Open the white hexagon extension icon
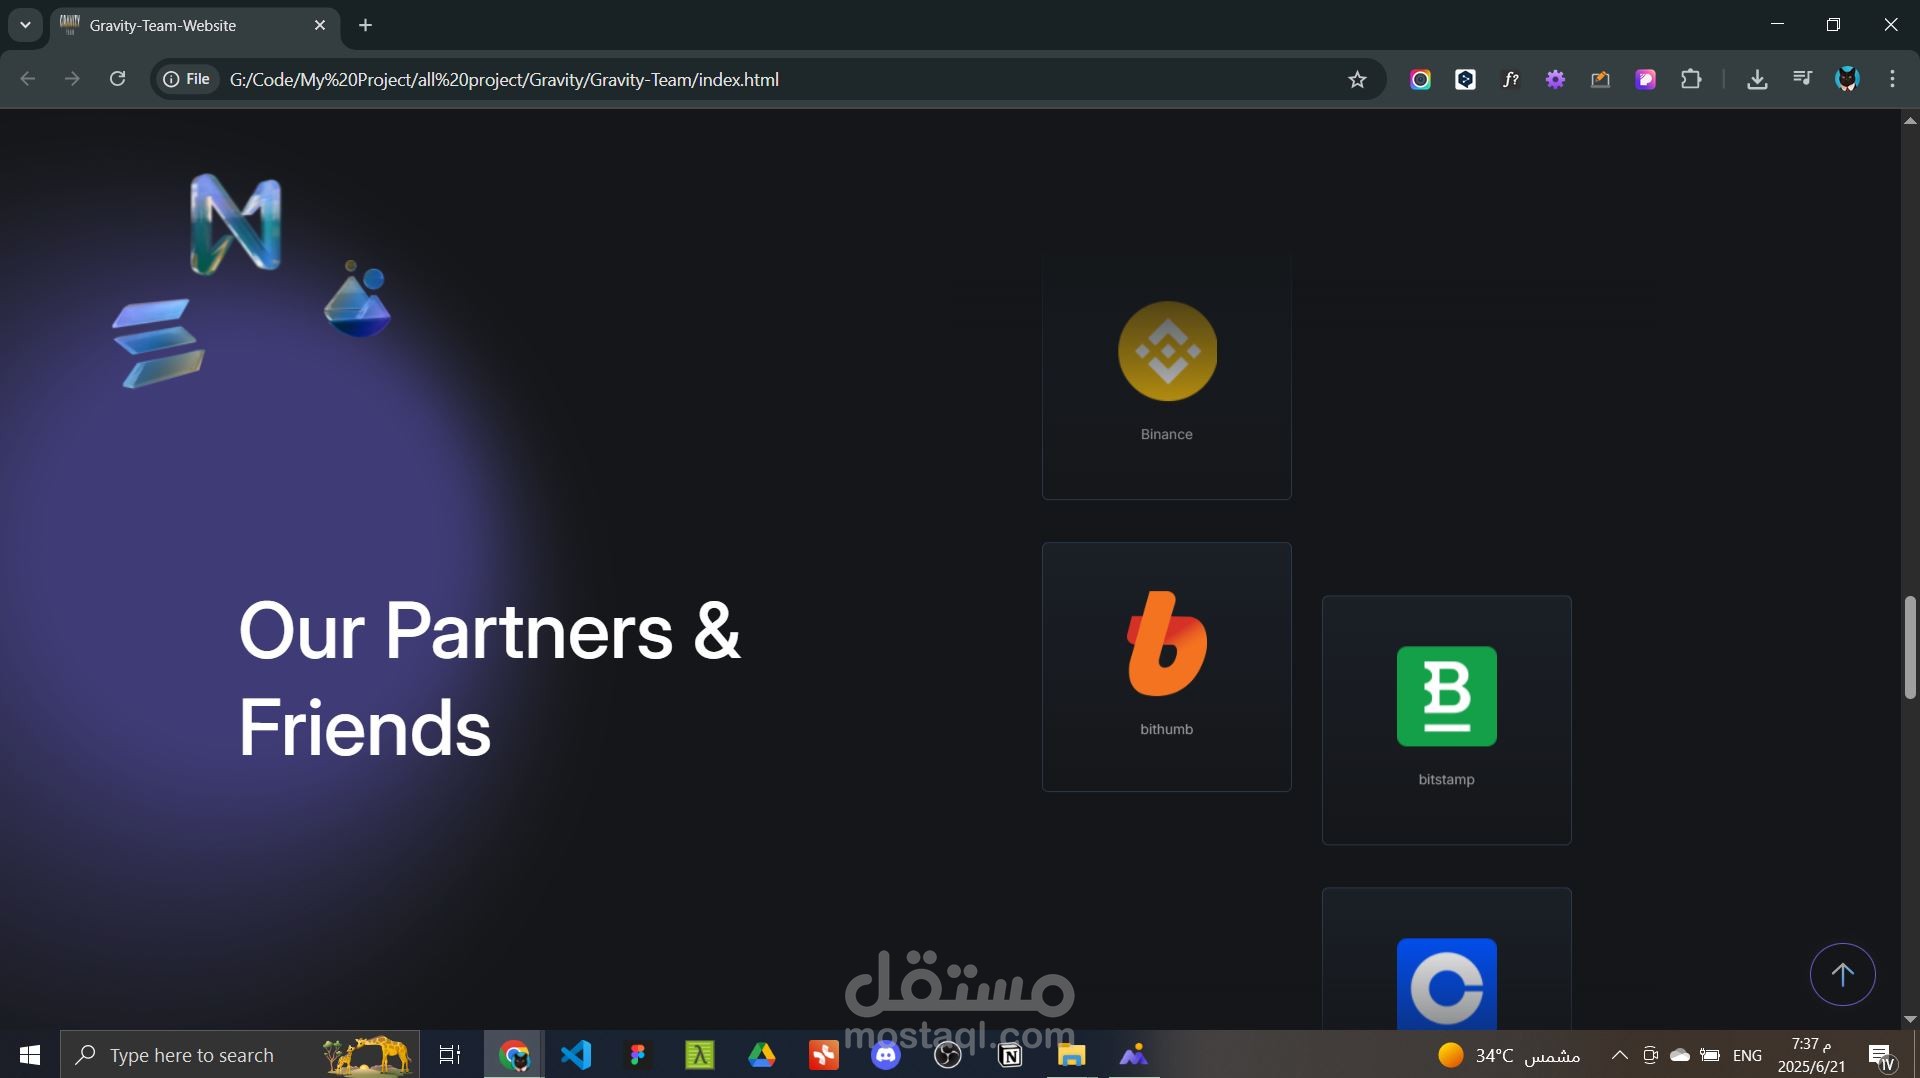 1465,80
